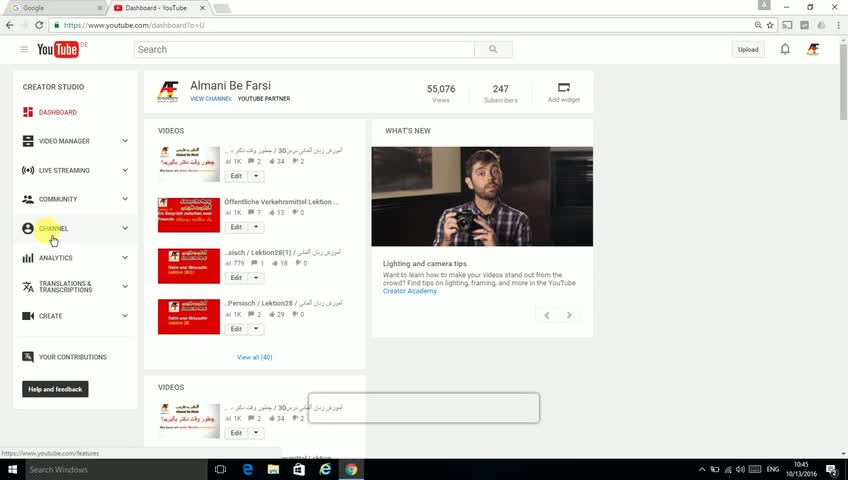
Task: Click the Analytics bar chart icon
Action: pos(28,258)
